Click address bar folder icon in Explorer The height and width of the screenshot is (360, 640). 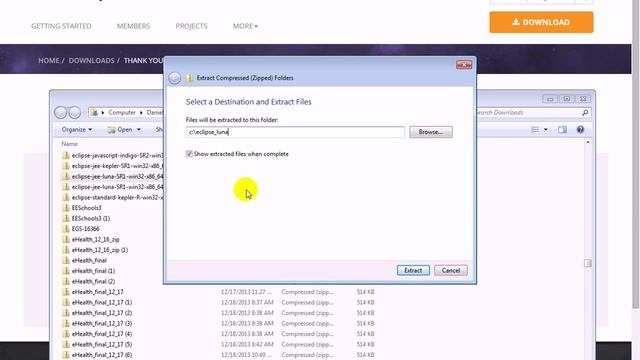click(94, 112)
